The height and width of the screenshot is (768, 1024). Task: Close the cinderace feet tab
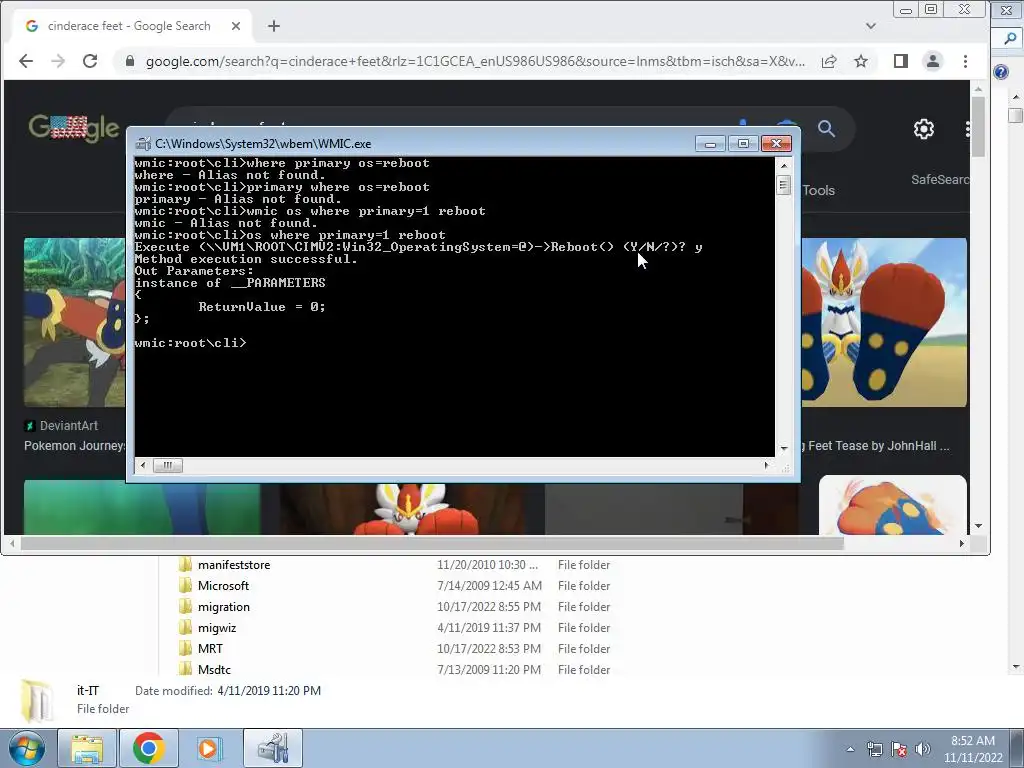[x=236, y=26]
